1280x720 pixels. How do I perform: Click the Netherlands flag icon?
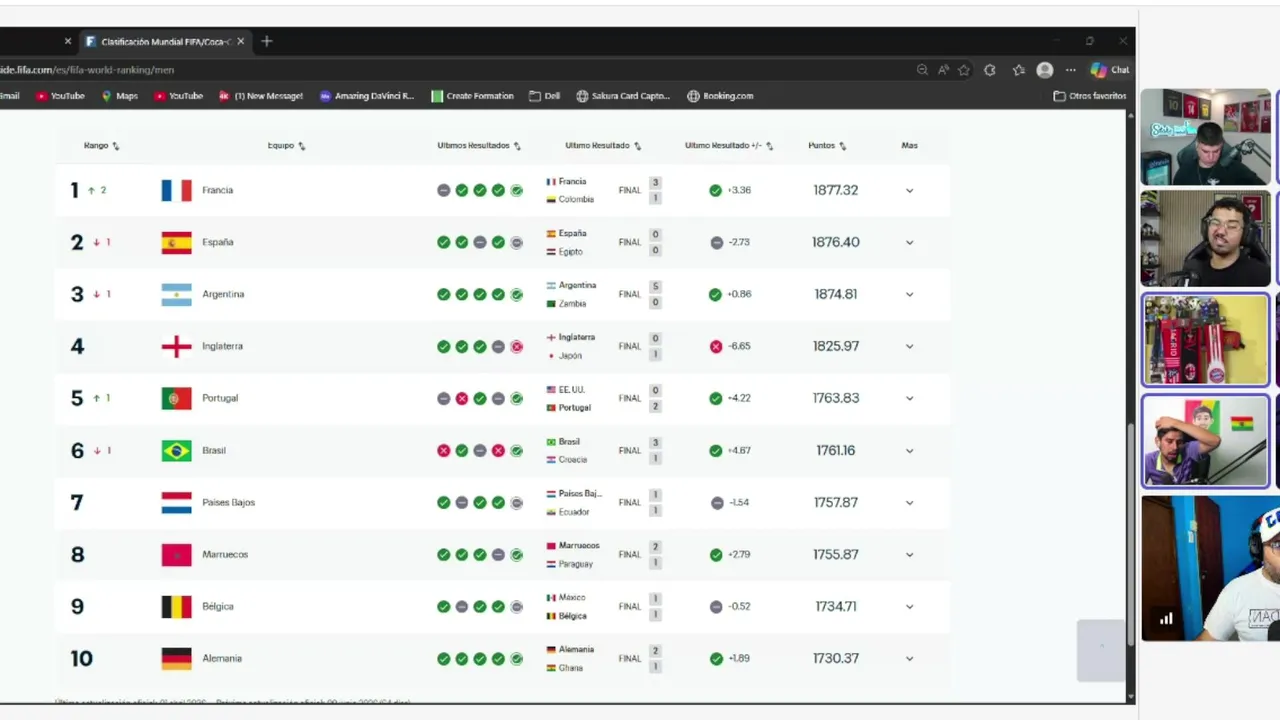176,502
